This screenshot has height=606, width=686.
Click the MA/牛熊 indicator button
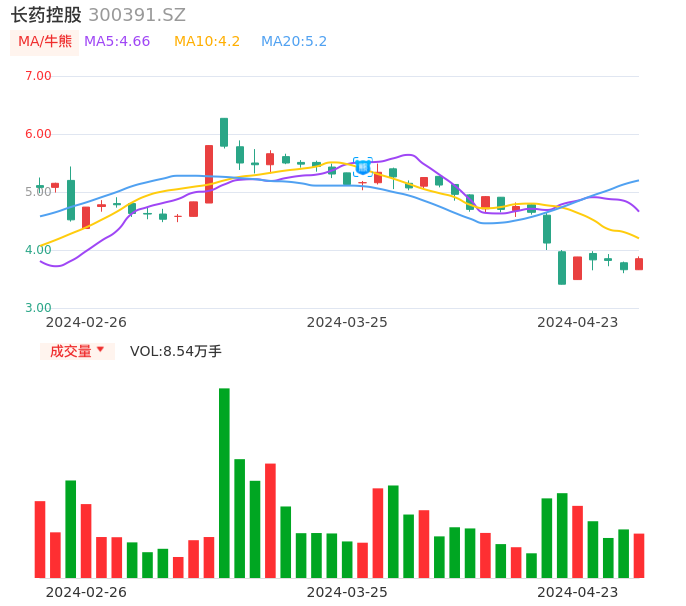(45, 42)
